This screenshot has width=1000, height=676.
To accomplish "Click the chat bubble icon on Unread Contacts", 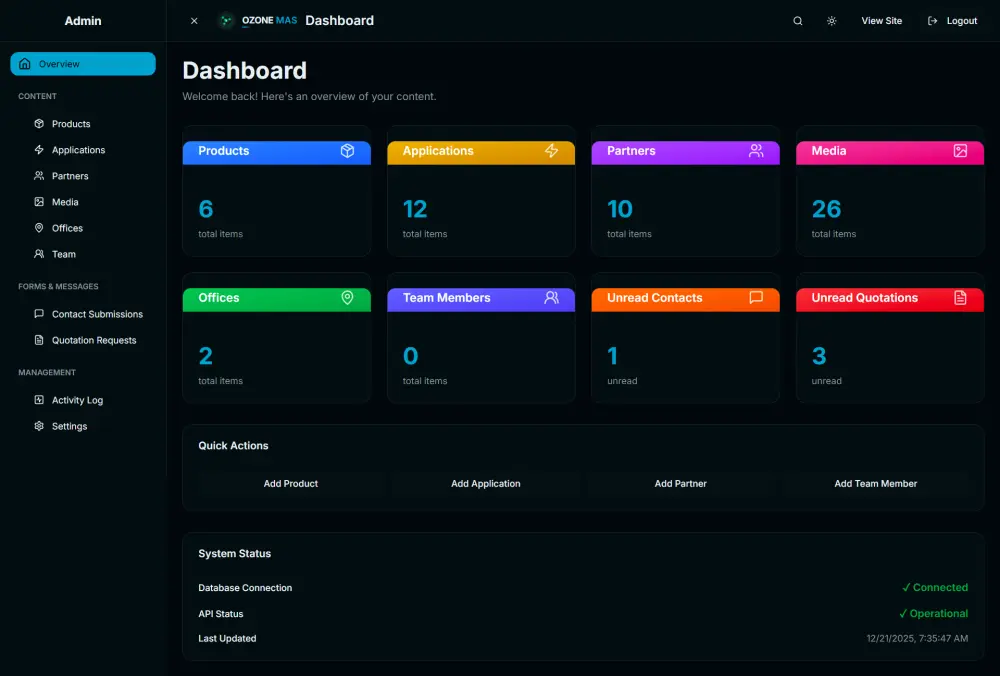I will click(x=756, y=298).
